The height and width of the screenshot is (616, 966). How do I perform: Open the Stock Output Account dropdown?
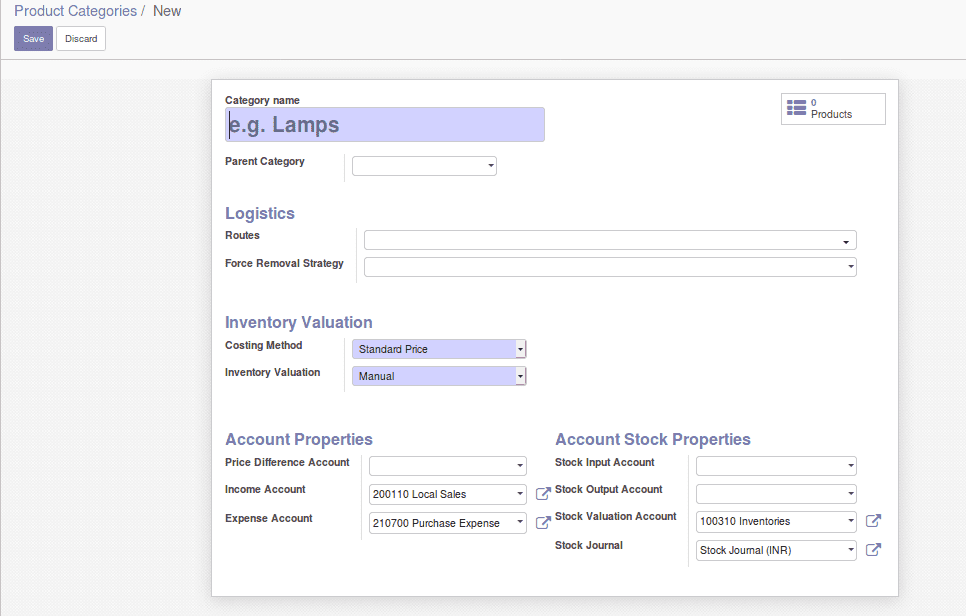776,493
